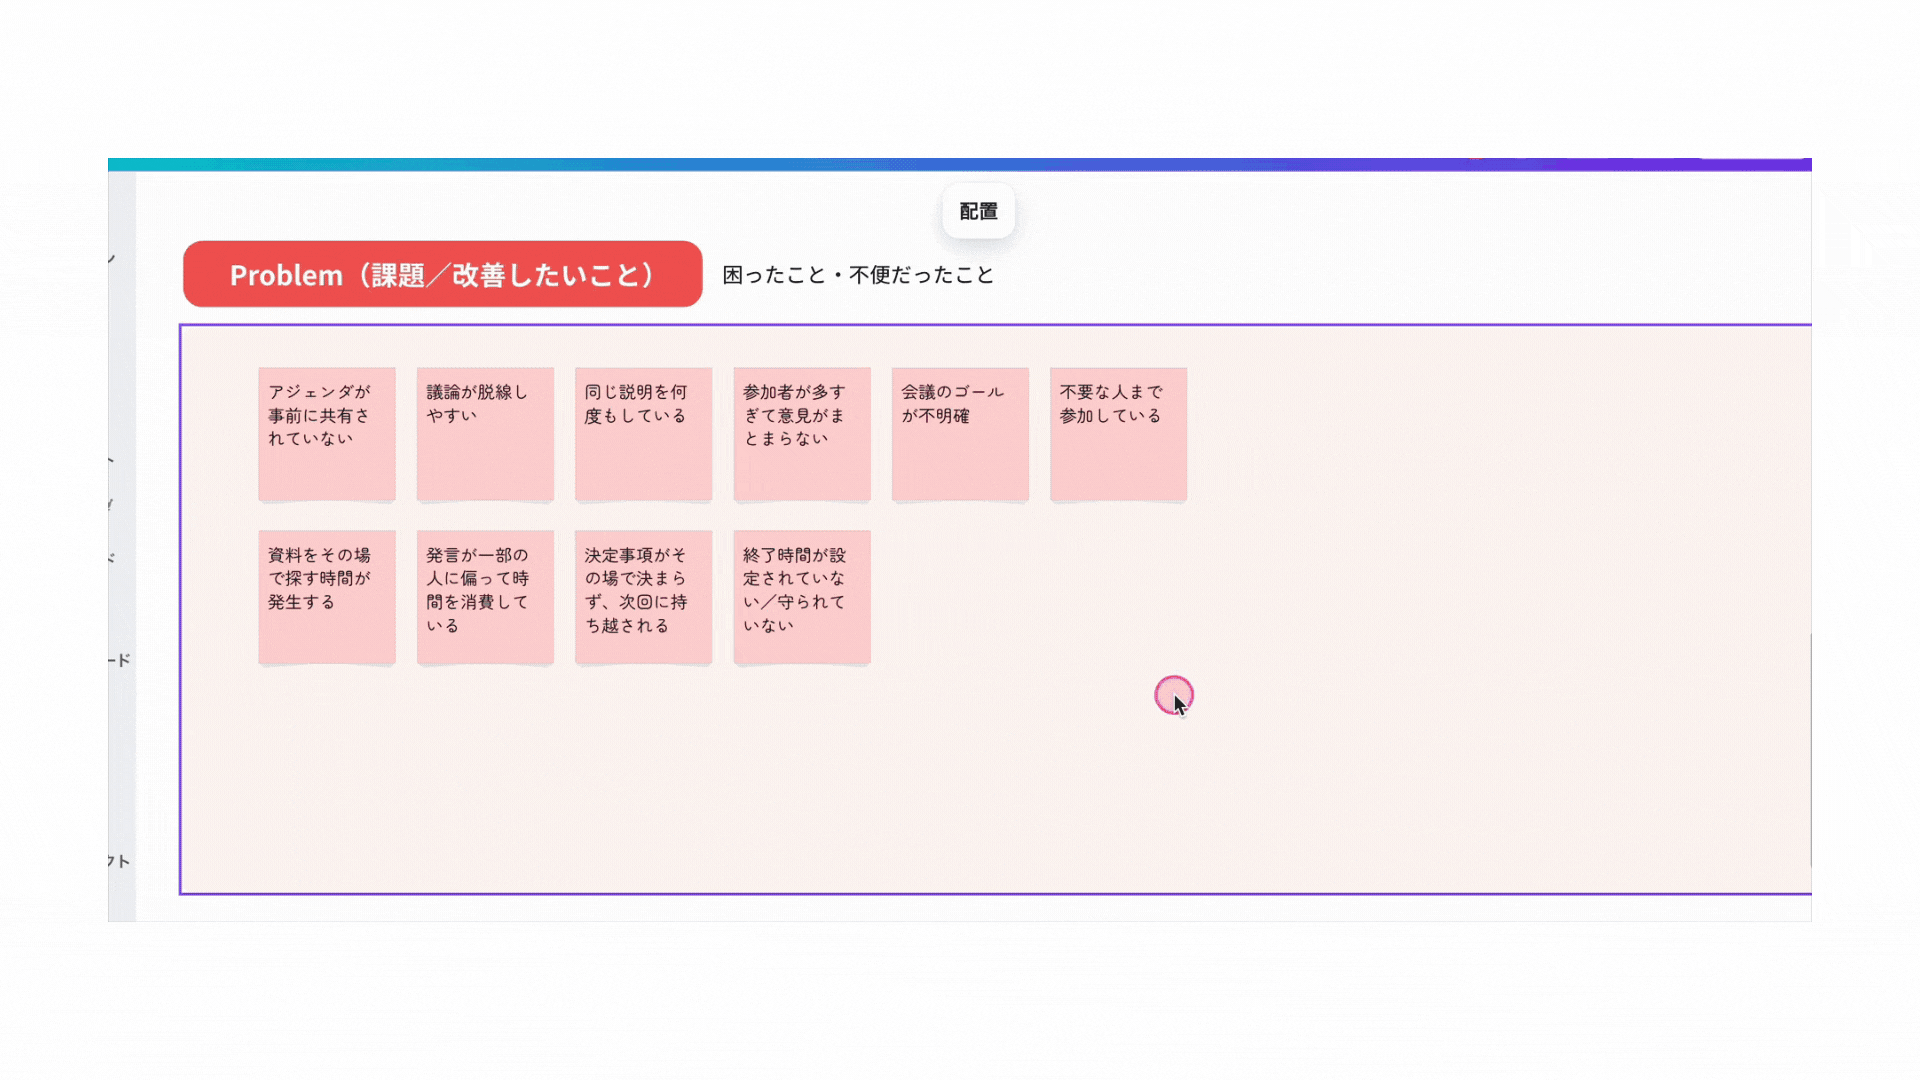1920x1080 pixels.
Task: Click the 配置 arrange button
Action: (x=978, y=211)
